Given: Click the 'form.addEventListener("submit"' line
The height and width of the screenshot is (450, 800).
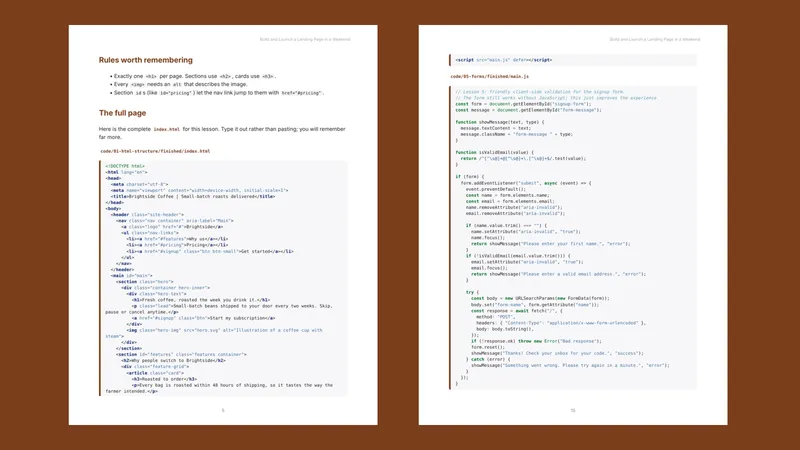Looking at the screenshot, I should pos(526,183).
